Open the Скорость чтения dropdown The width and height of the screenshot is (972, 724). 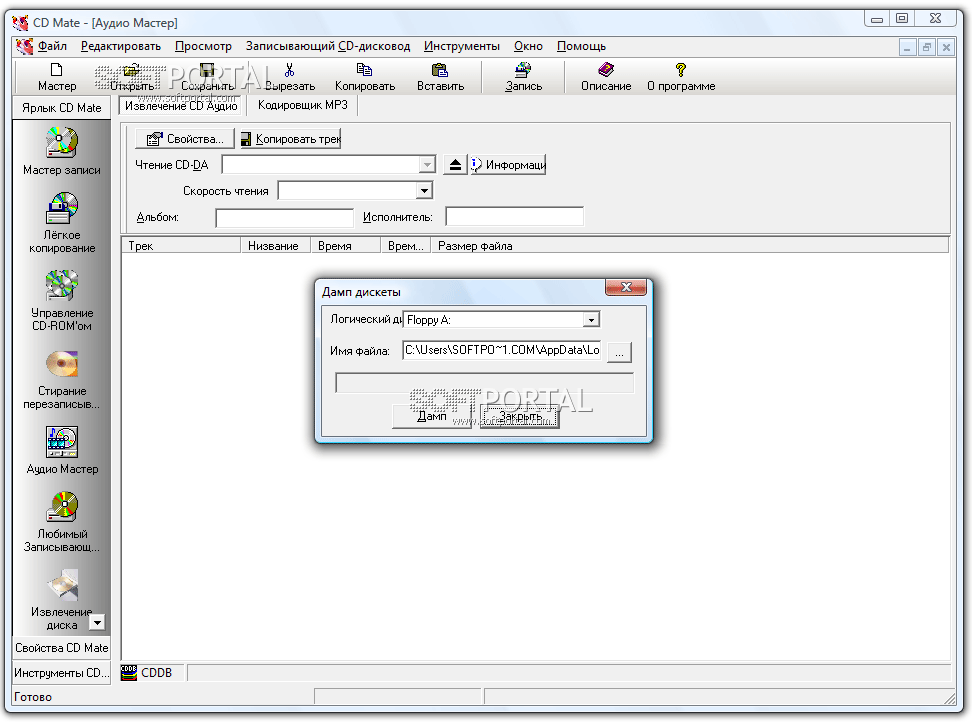tap(424, 190)
